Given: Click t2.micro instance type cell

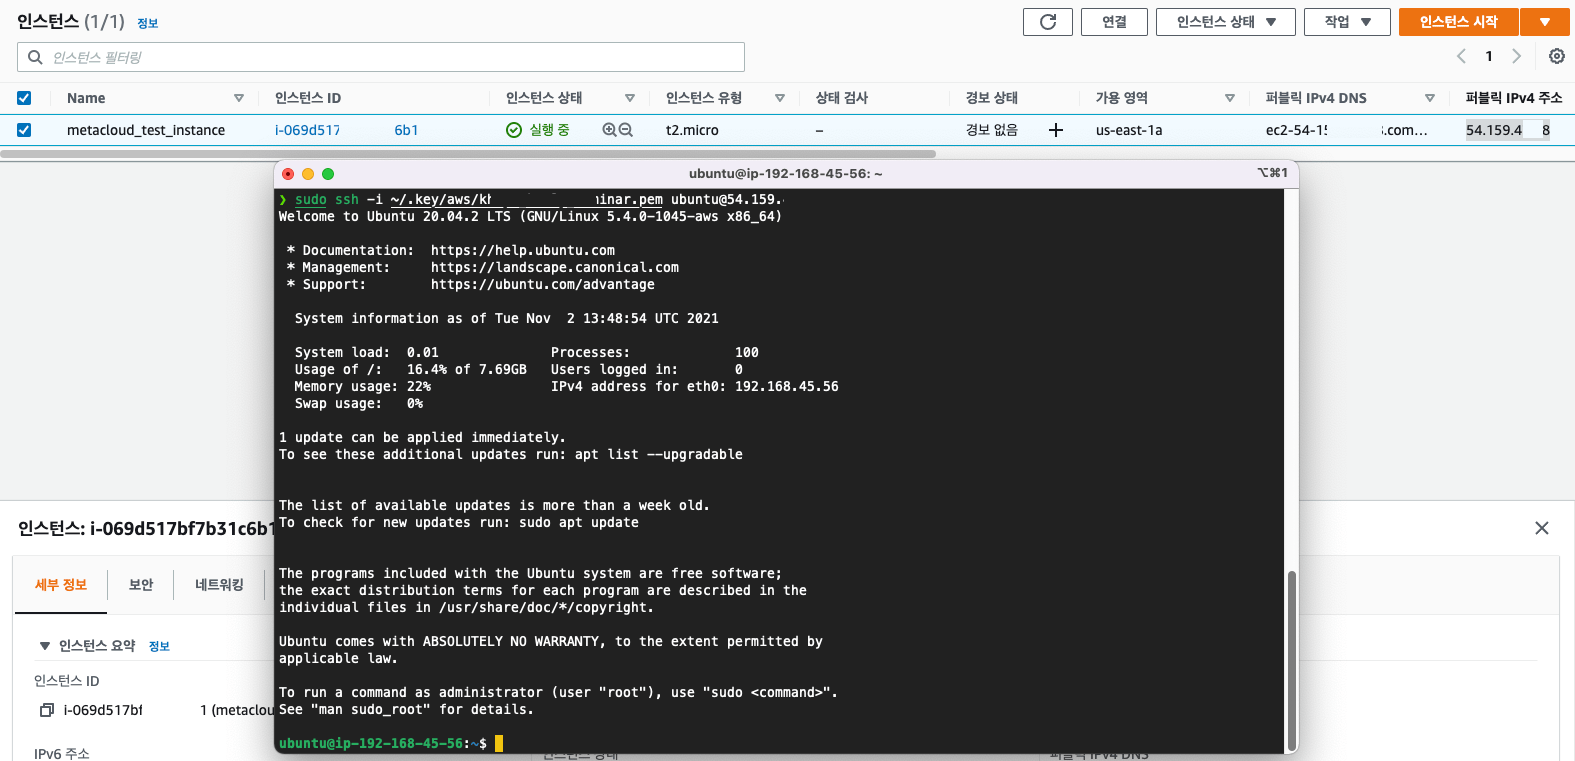Looking at the screenshot, I should point(692,130).
